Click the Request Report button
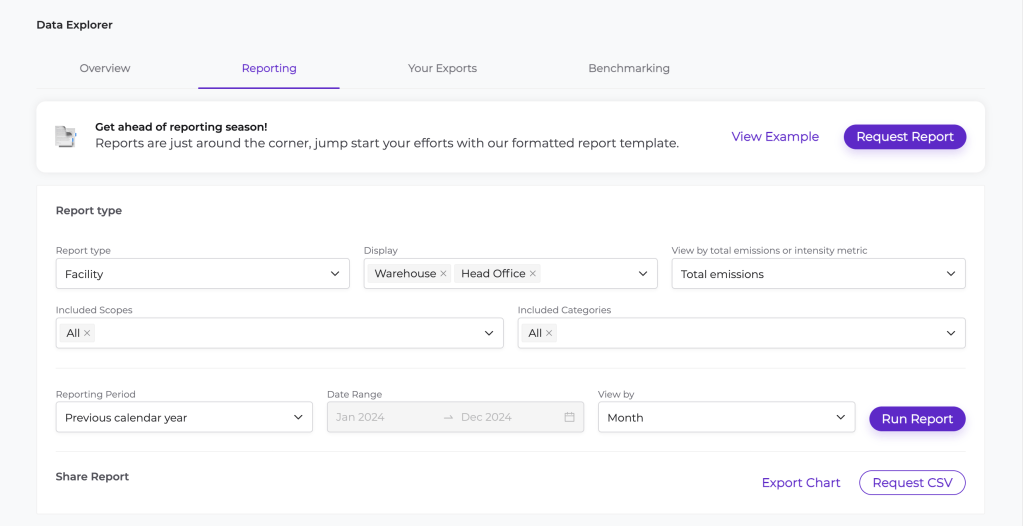 coord(904,137)
